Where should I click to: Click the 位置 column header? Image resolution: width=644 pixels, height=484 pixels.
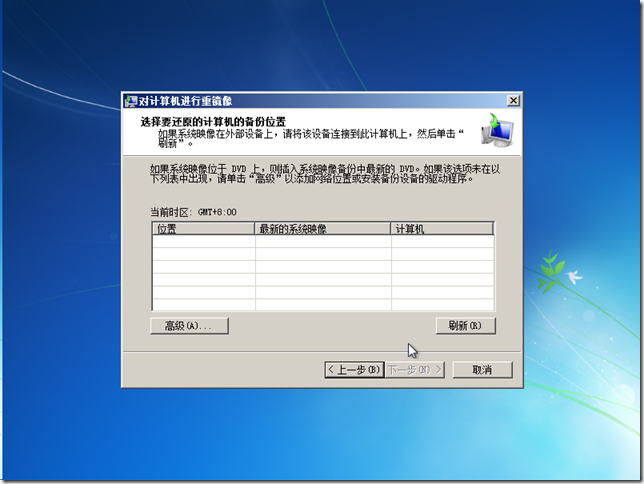(203, 229)
